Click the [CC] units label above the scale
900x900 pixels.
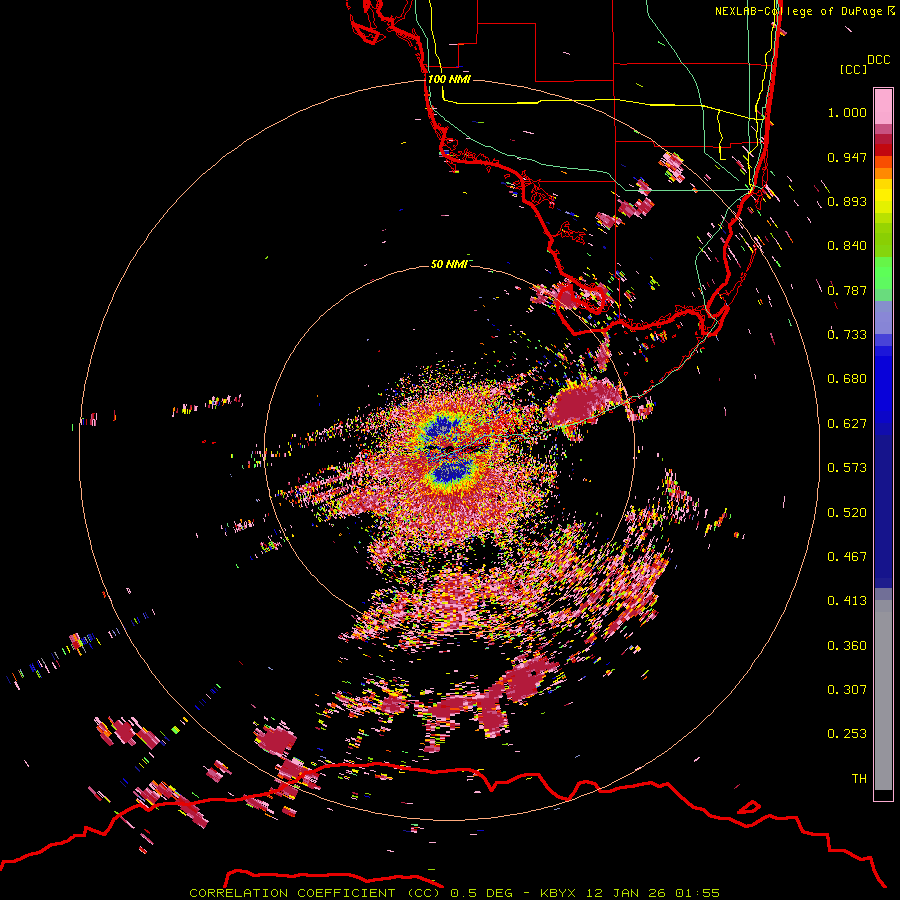click(x=853, y=69)
